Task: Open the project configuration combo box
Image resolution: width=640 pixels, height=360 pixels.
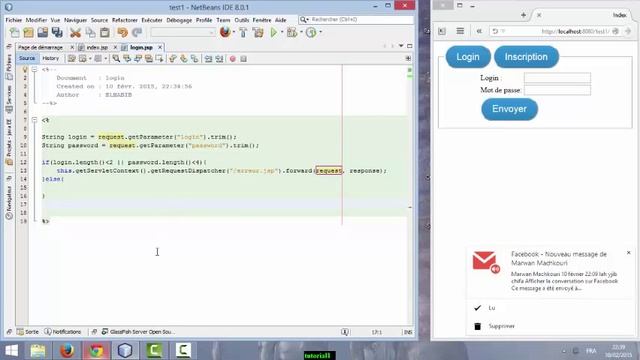Action: click(183, 32)
